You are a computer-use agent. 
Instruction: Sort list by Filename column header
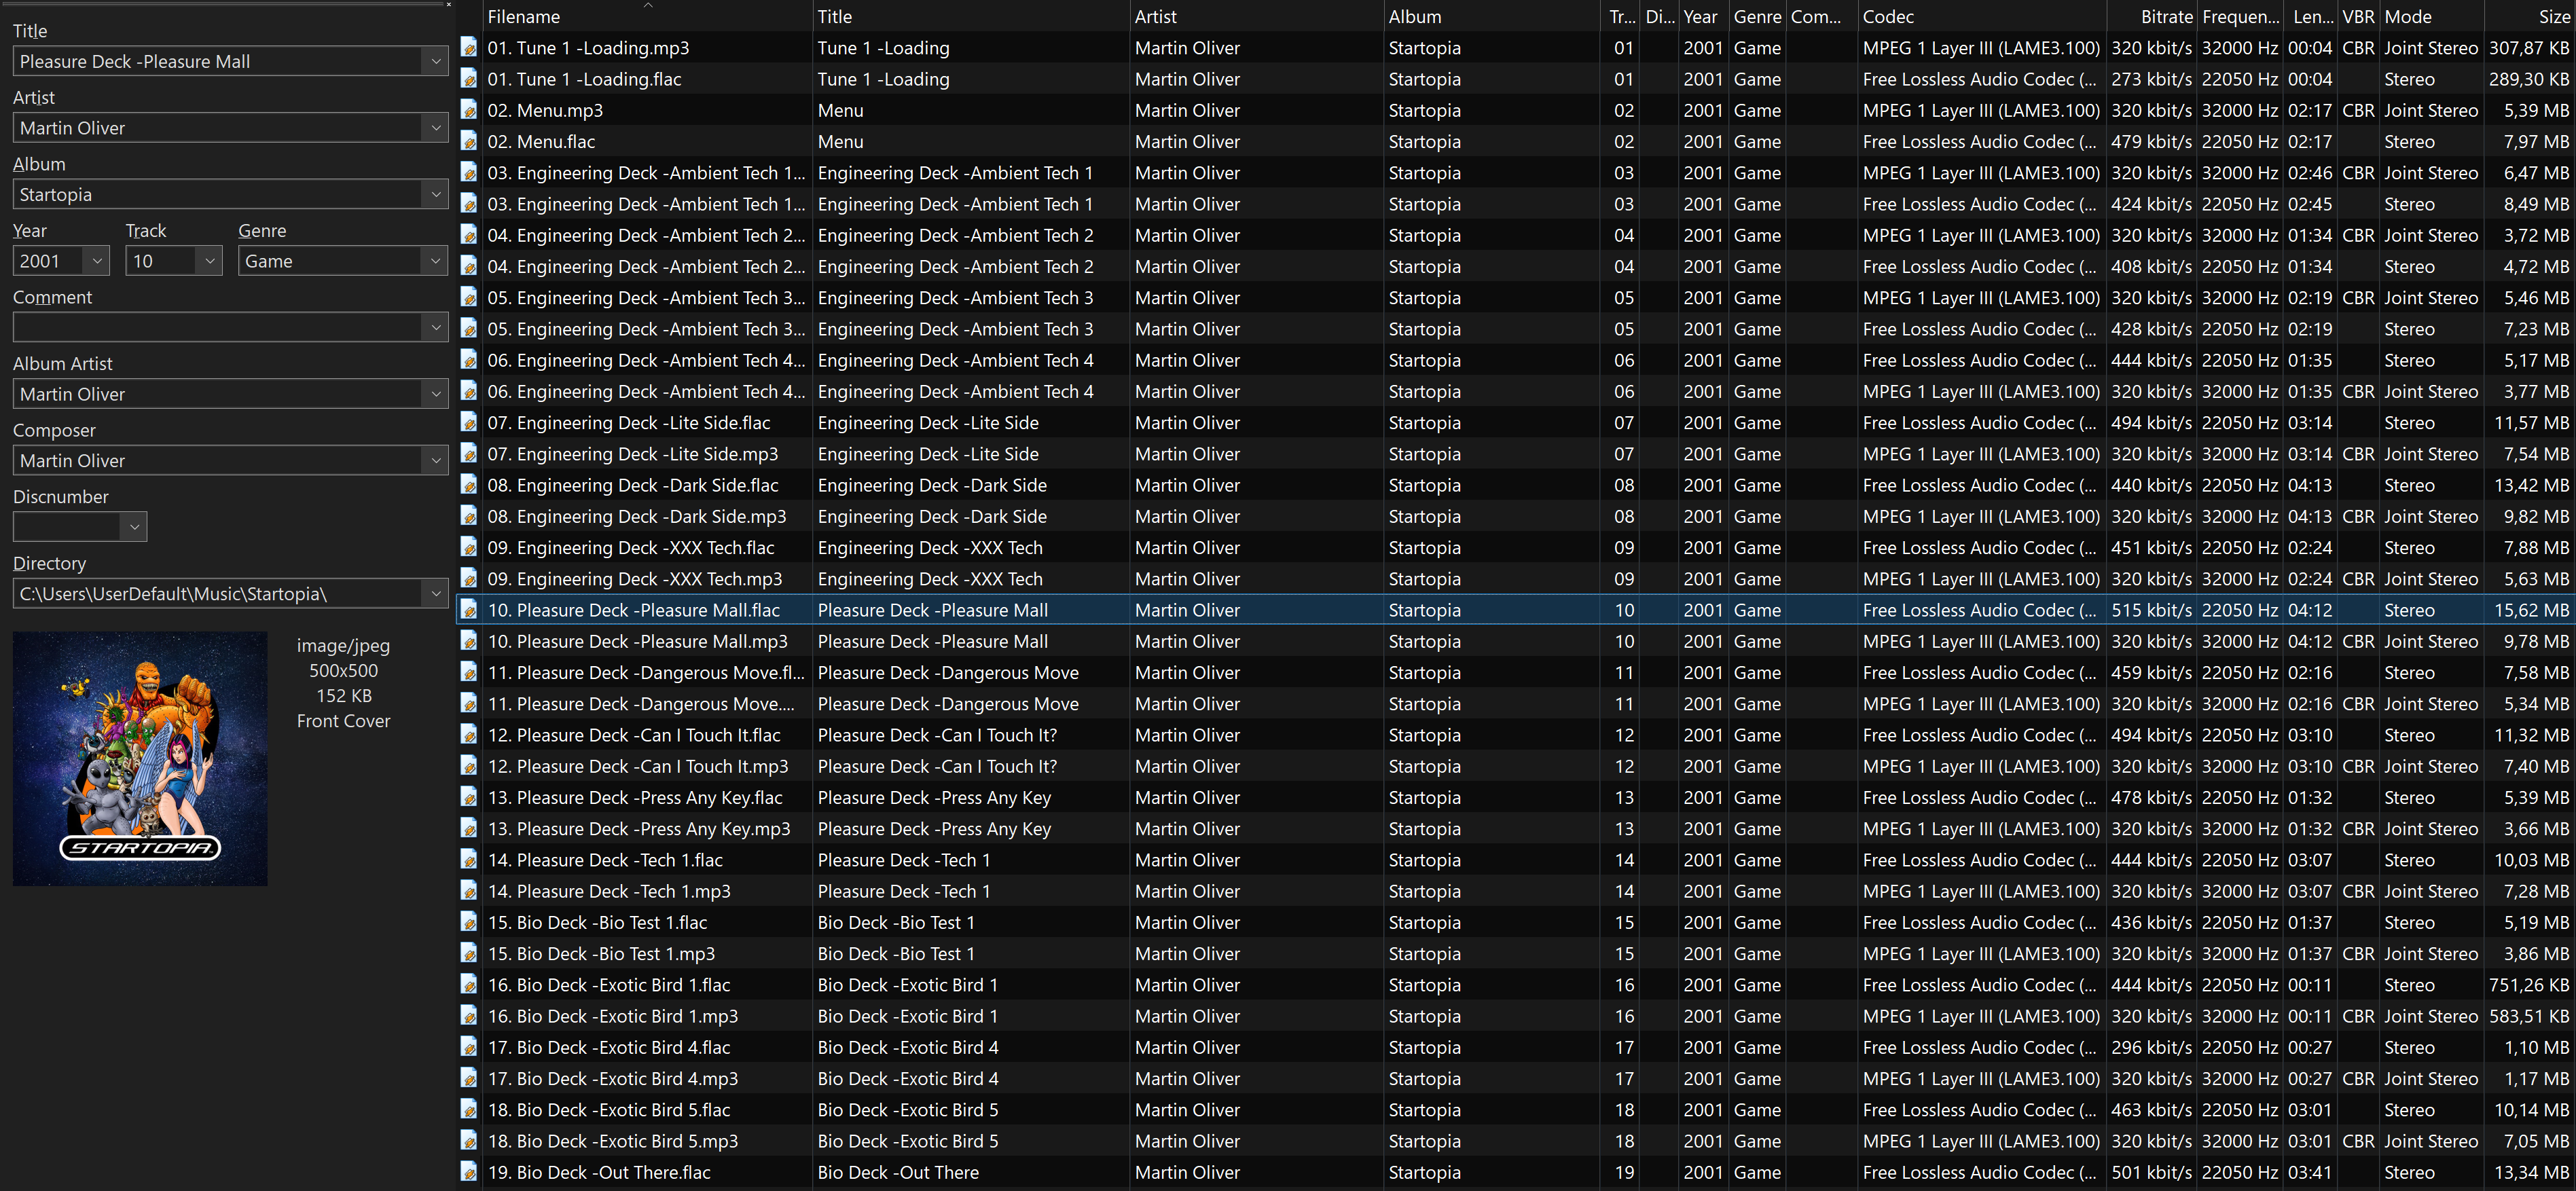pyautogui.click(x=524, y=16)
